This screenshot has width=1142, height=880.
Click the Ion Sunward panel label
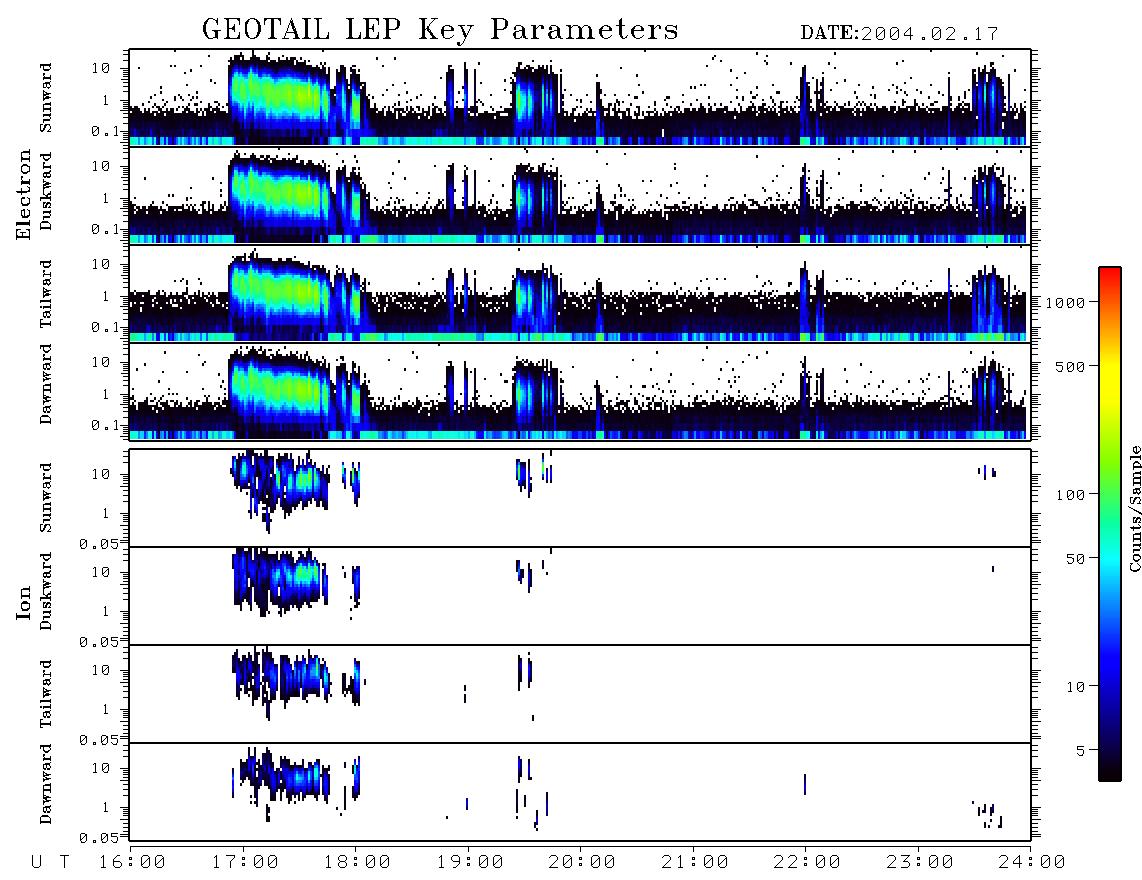click(46, 498)
